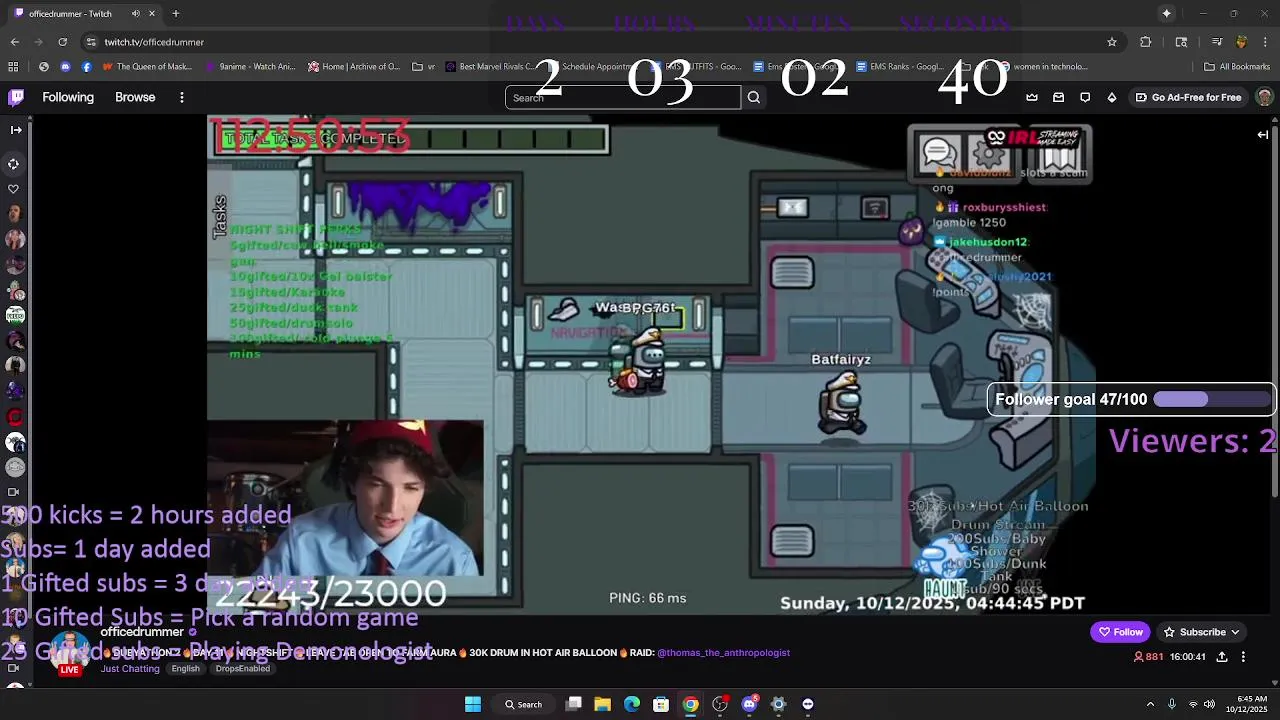Click the stream video player area
This screenshot has width=1280, height=720.
651,365
